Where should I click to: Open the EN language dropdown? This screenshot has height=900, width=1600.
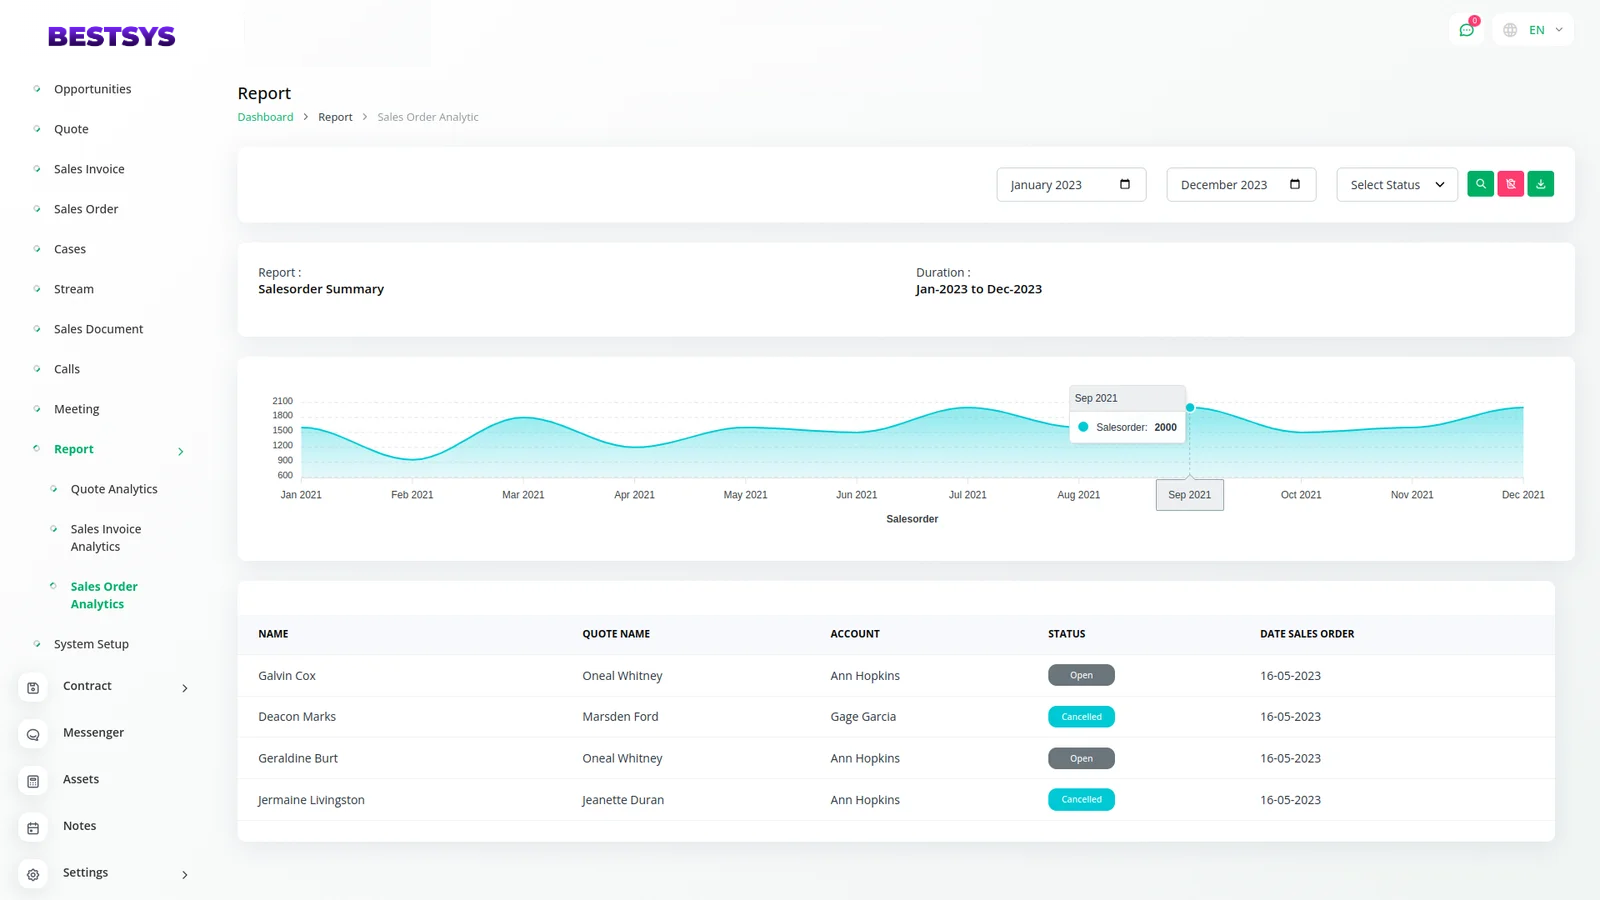click(x=1534, y=30)
